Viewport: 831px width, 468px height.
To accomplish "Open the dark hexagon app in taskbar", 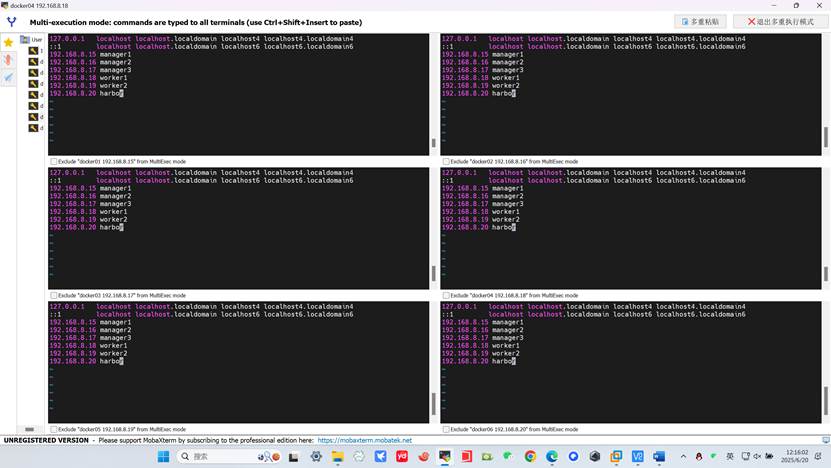I will click(x=595, y=456).
